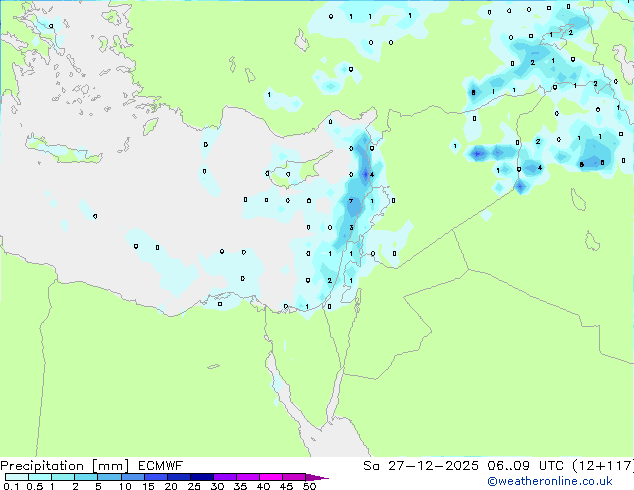Click the 25–30 mm navy swatch
This screenshot has width=634, height=490.
[x=201, y=477]
